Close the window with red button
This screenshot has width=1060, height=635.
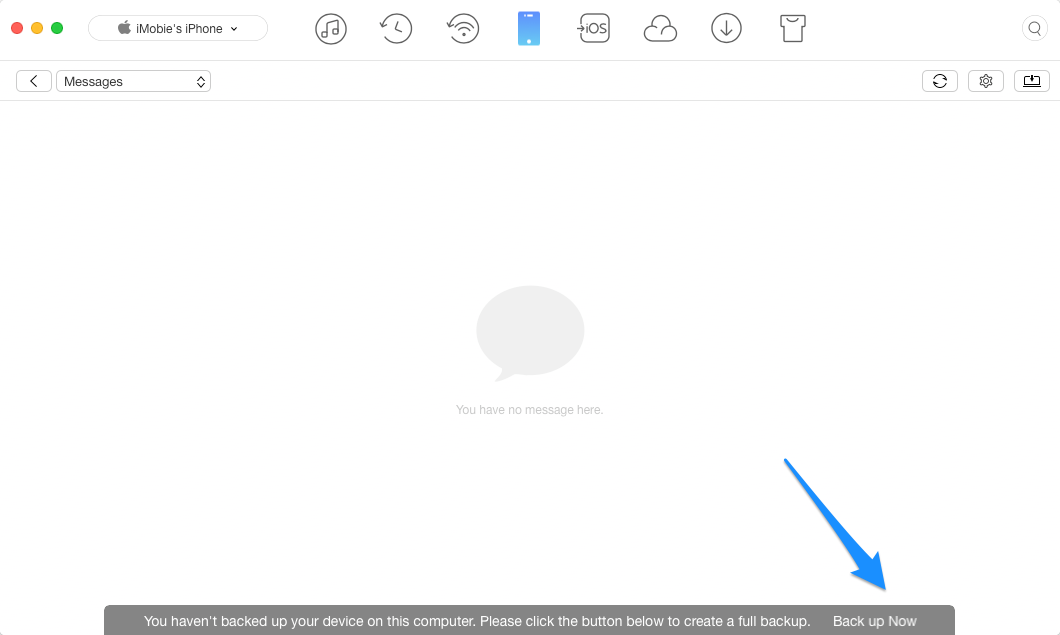click(x=17, y=28)
